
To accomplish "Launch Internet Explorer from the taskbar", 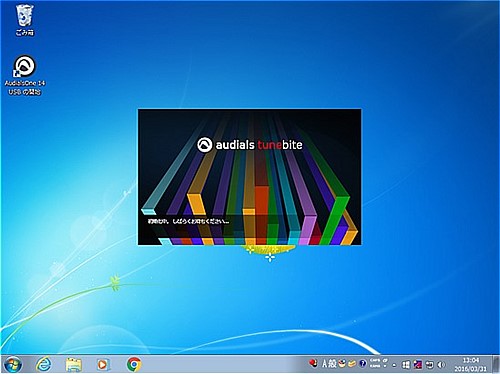I will (43, 364).
